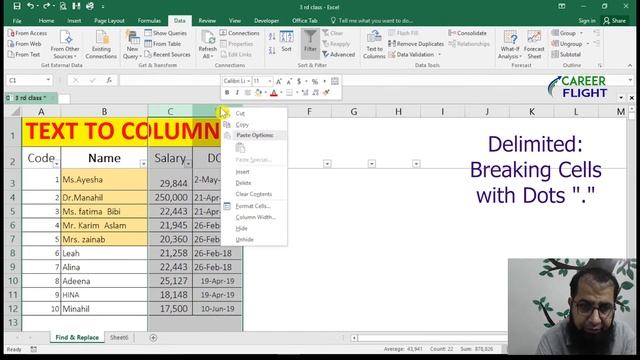Open the Review ribbon tab
This screenshot has height=360, width=640.
(x=207, y=20)
